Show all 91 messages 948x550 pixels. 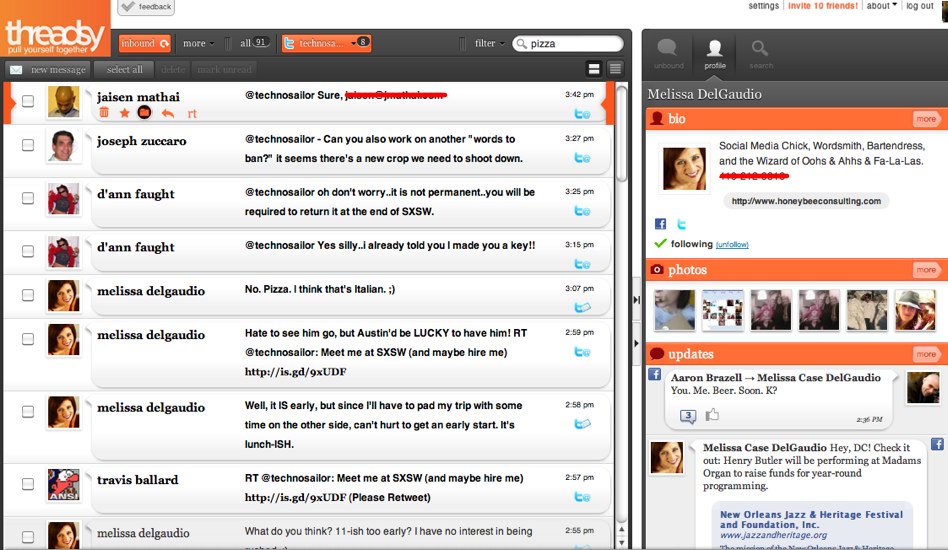pos(254,43)
